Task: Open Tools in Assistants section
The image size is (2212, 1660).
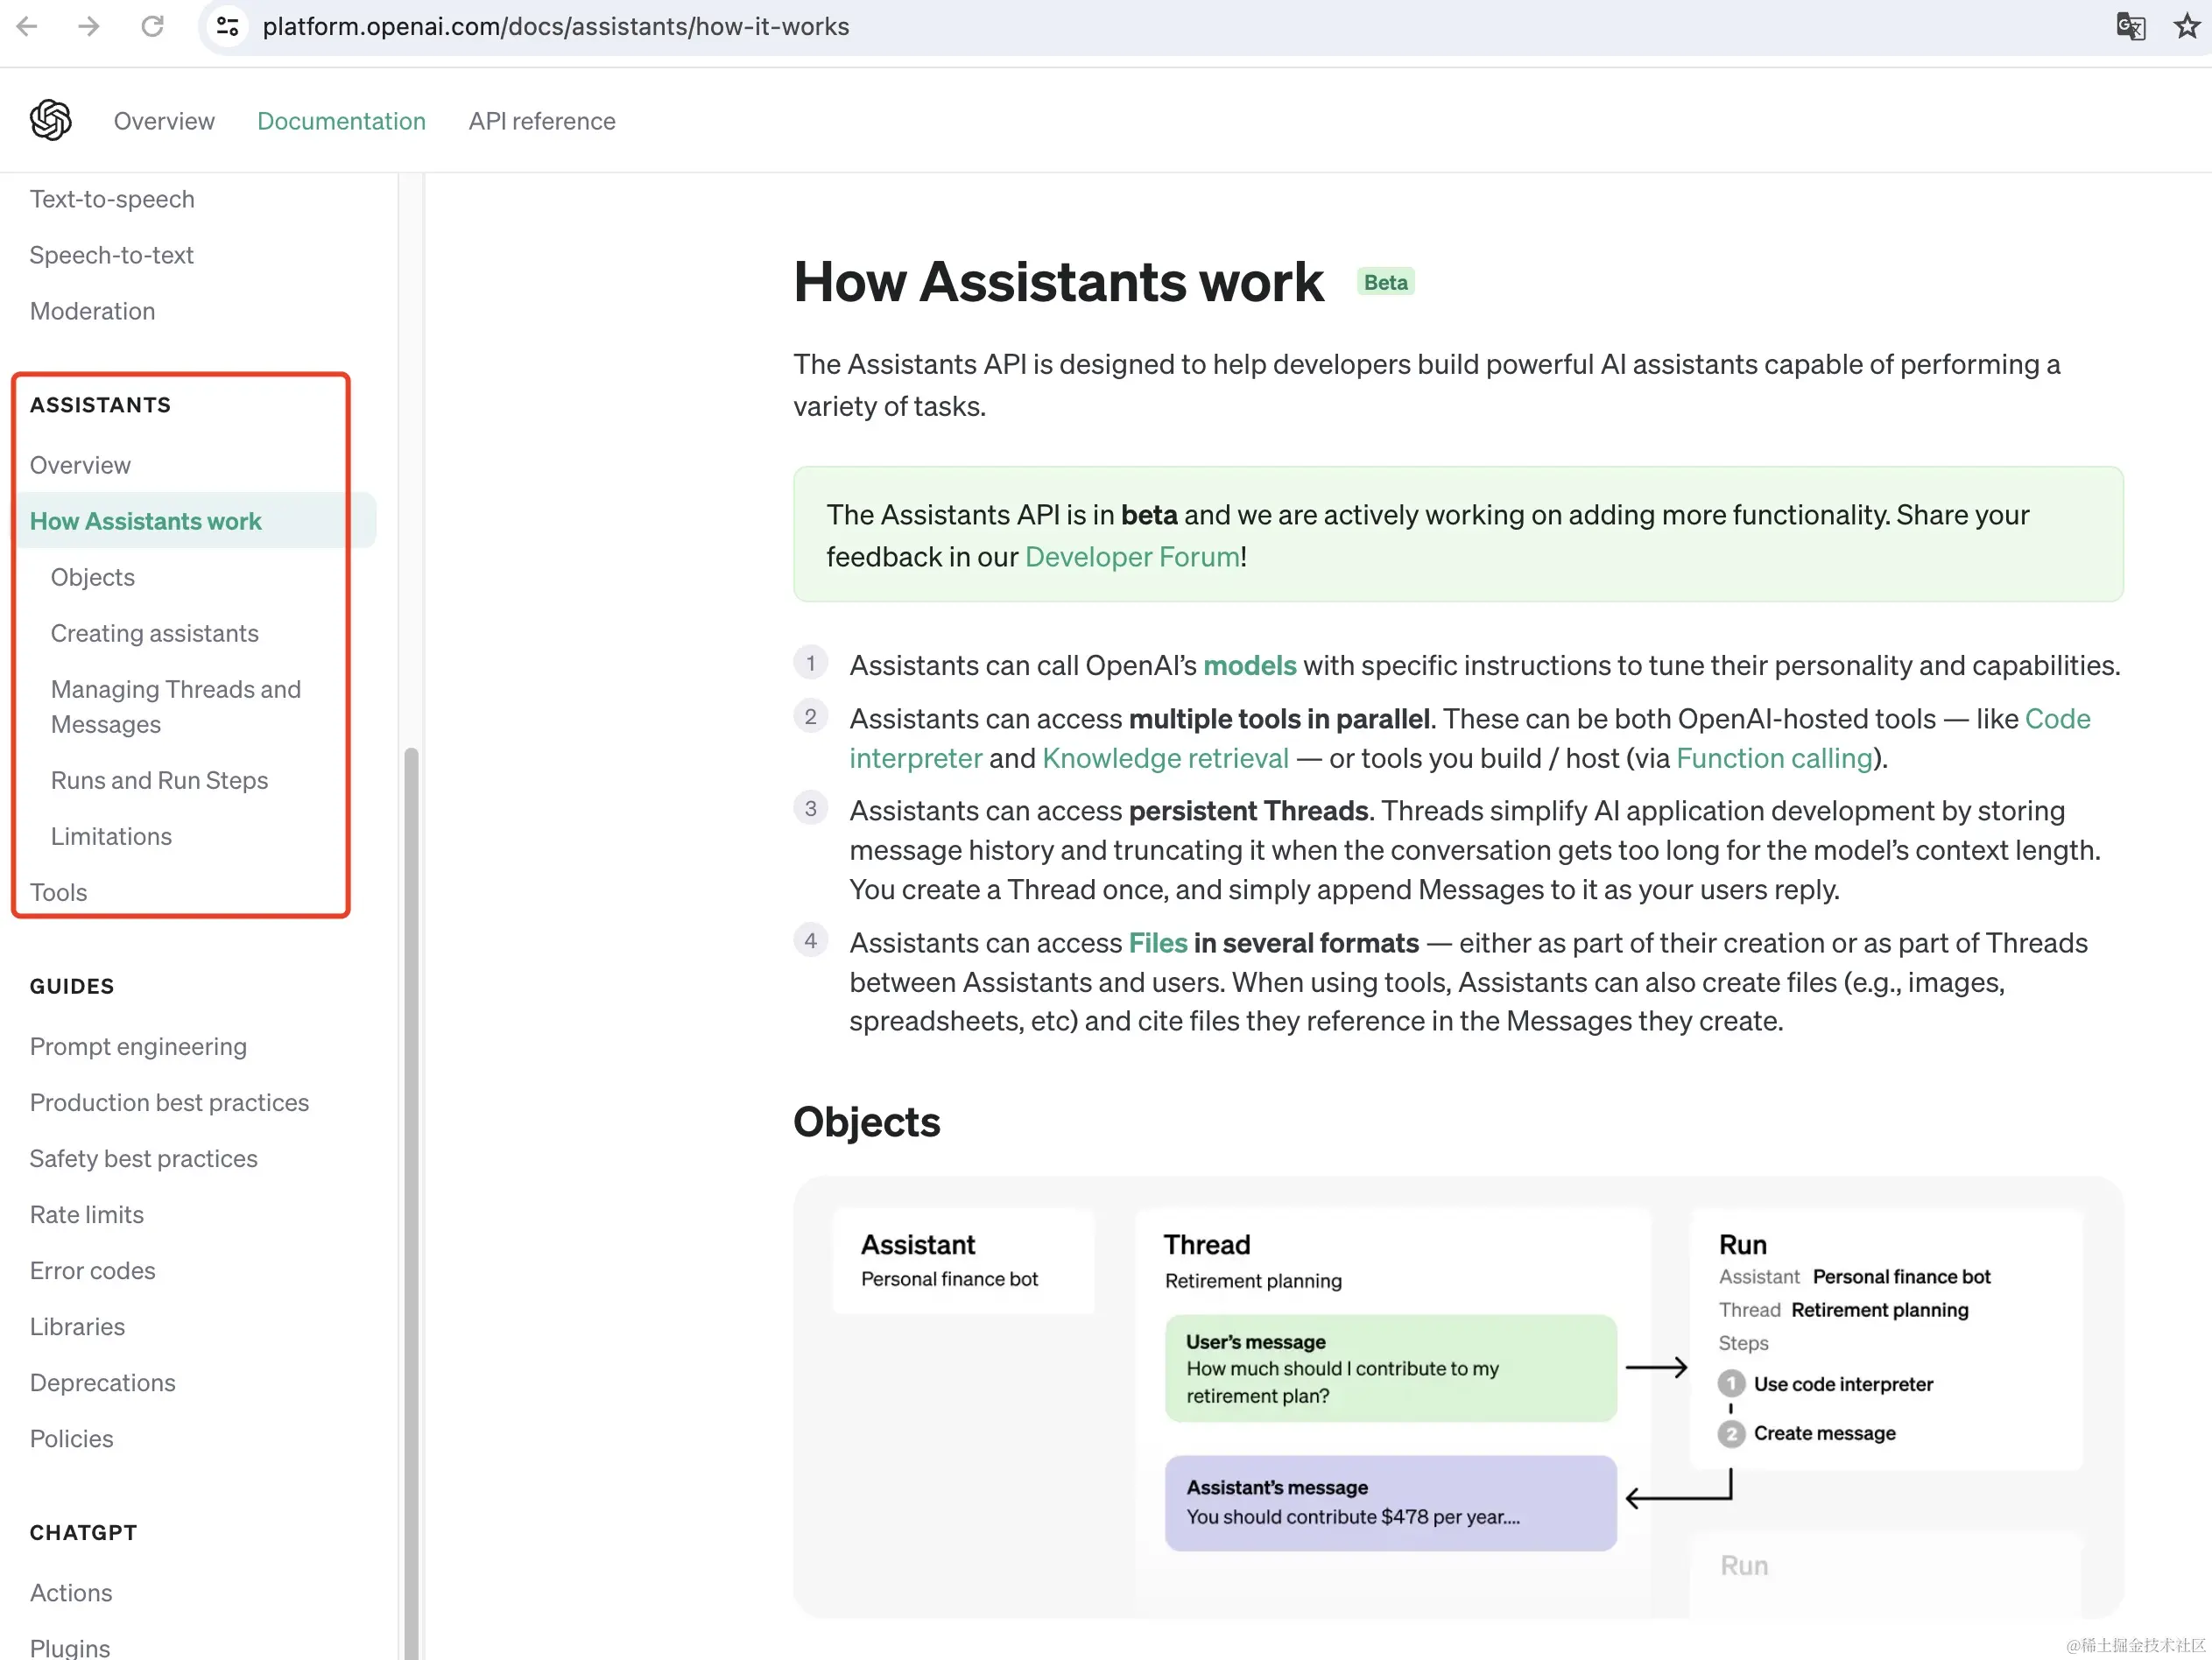Action: [58, 892]
